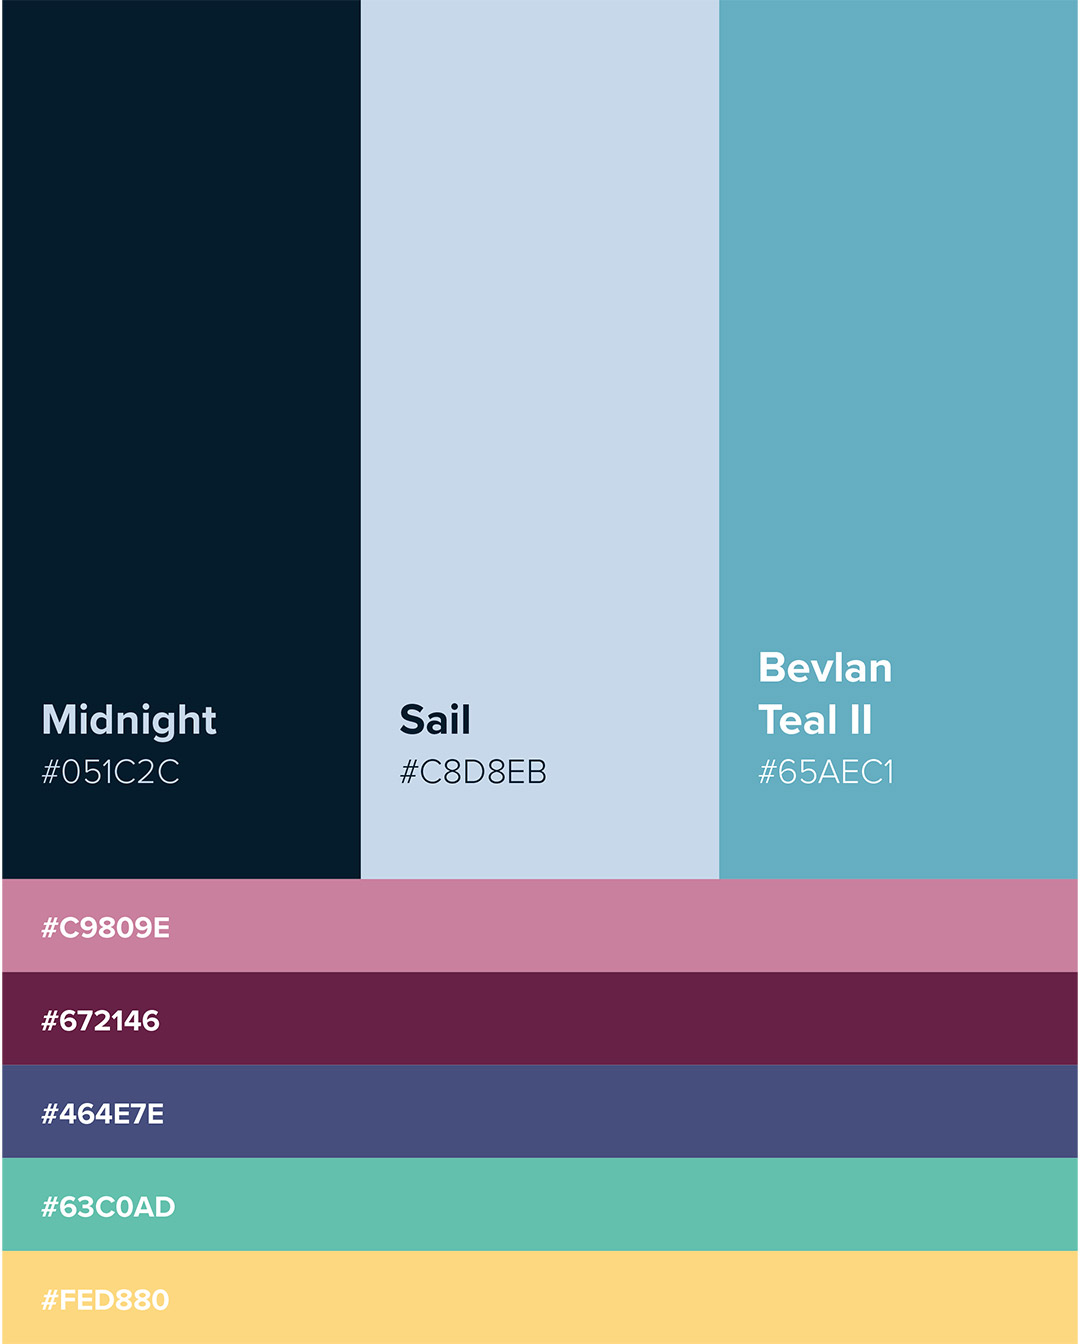The width and height of the screenshot is (1080, 1344).
Task: Select the dark Midnight color swatch
Action: pos(181,350)
